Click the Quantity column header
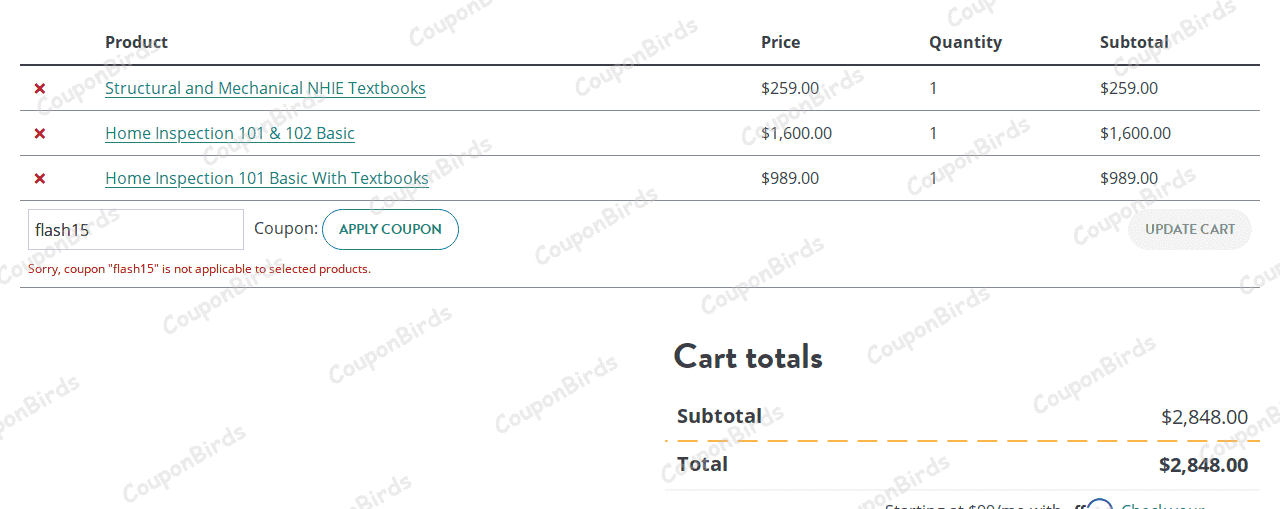Image resolution: width=1280 pixels, height=509 pixels. click(x=965, y=42)
